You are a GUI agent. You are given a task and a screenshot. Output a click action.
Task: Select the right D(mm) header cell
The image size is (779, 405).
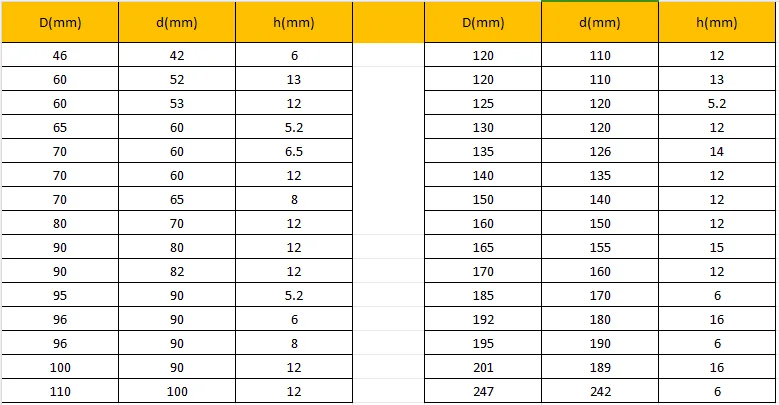point(483,22)
